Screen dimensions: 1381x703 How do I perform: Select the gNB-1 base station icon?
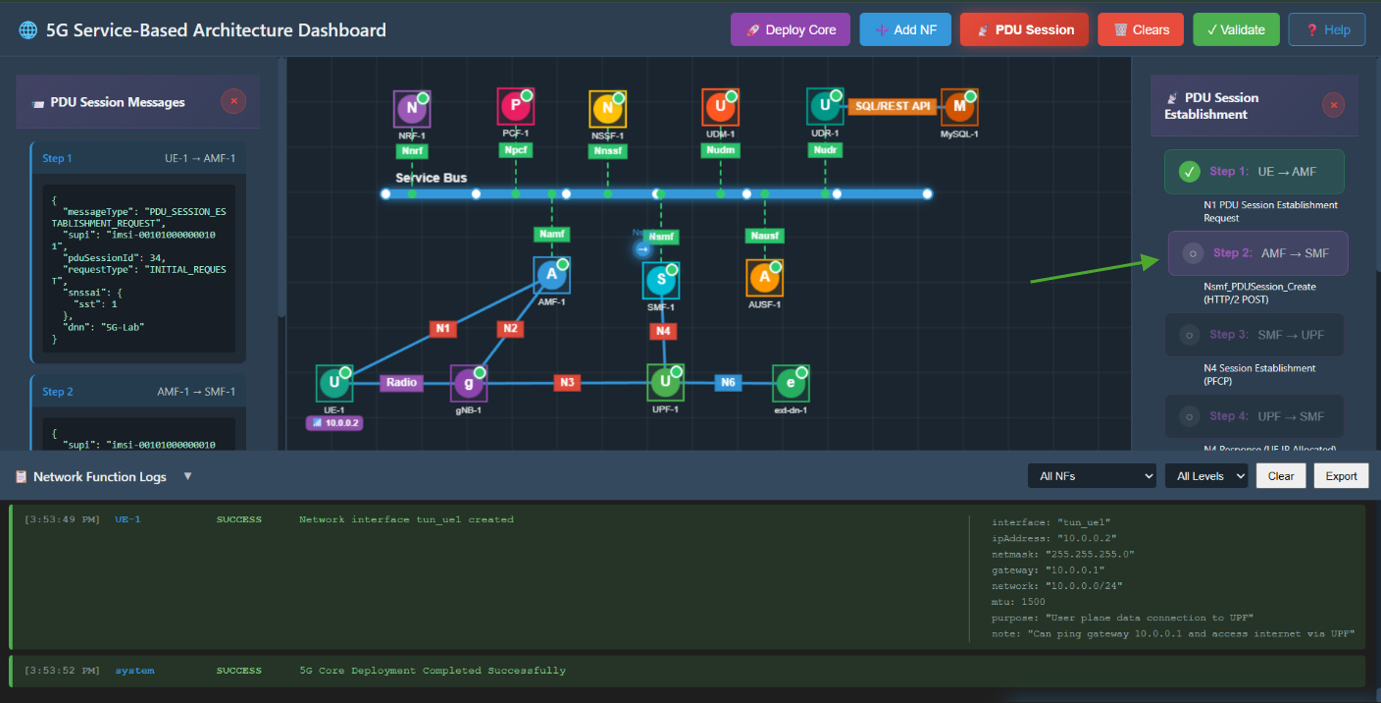[468, 382]
